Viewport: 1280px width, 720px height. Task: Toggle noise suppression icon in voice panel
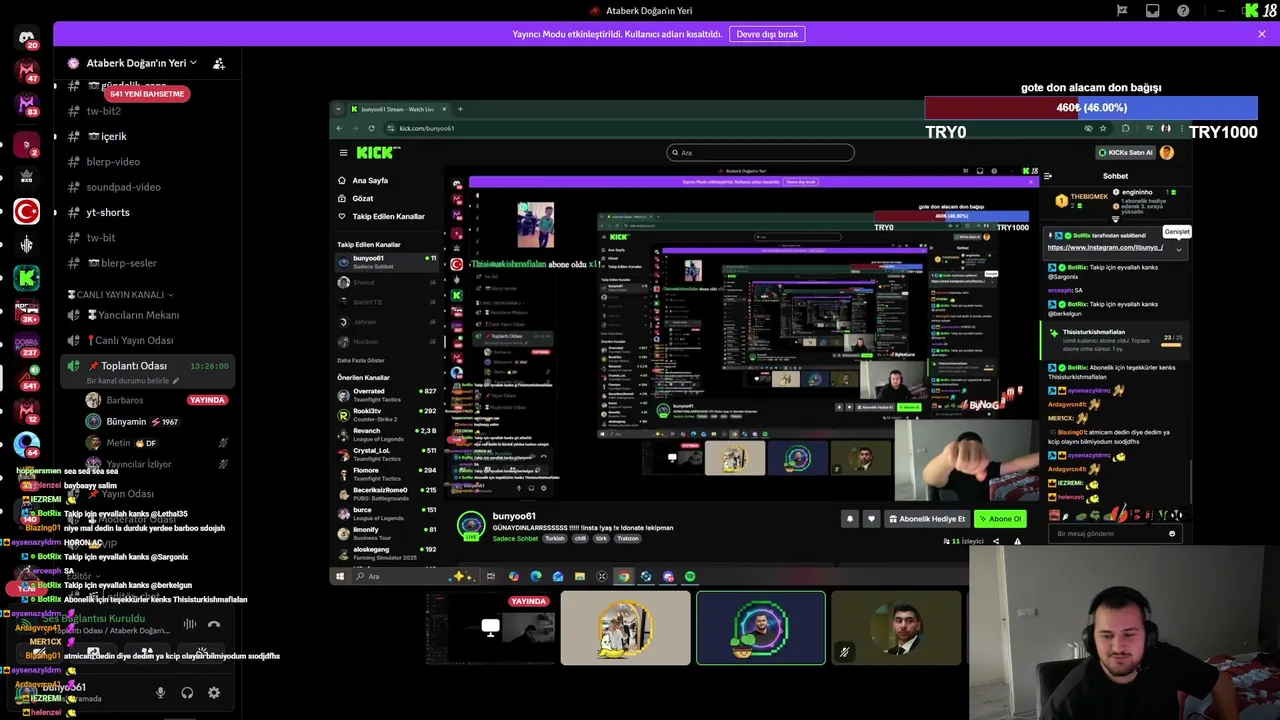189,624
